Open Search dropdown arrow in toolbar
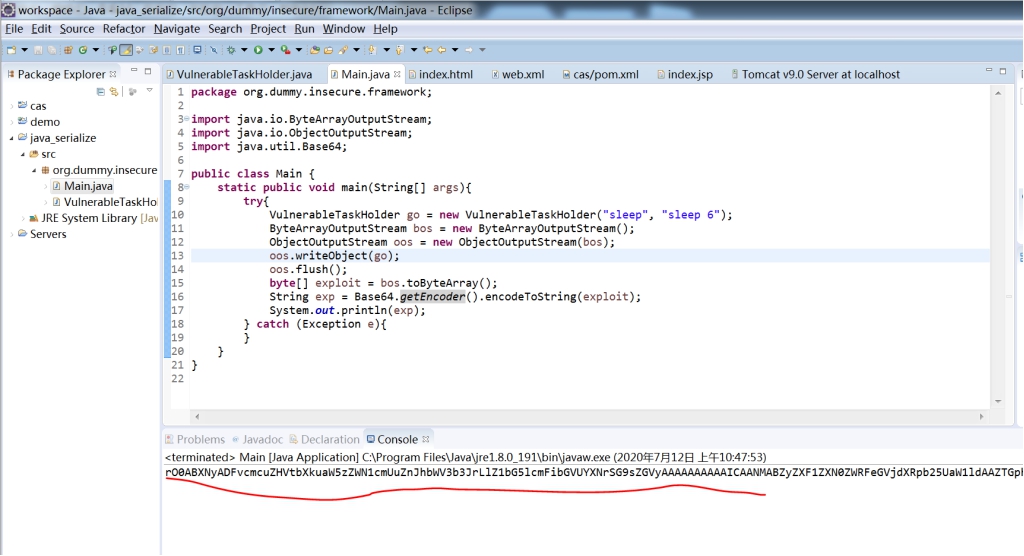Screen dimensions: 1024x556 (x=357, y=50)
